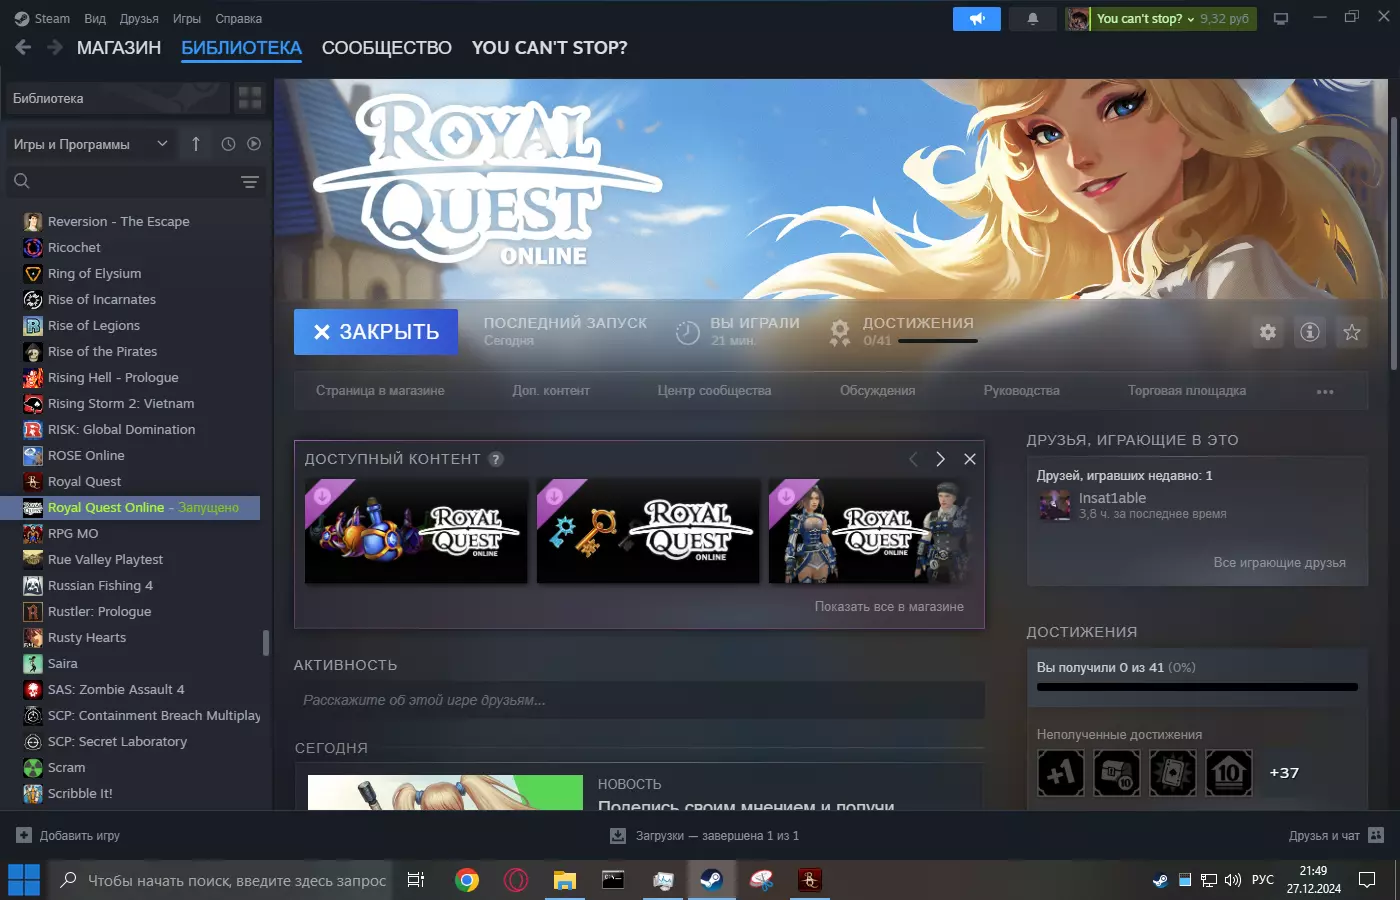The height and width of the screenshot is (900, 1400).
Task: Click the game list scrollbar thumb
Action: pyautogui.click(x=266, y=642)
